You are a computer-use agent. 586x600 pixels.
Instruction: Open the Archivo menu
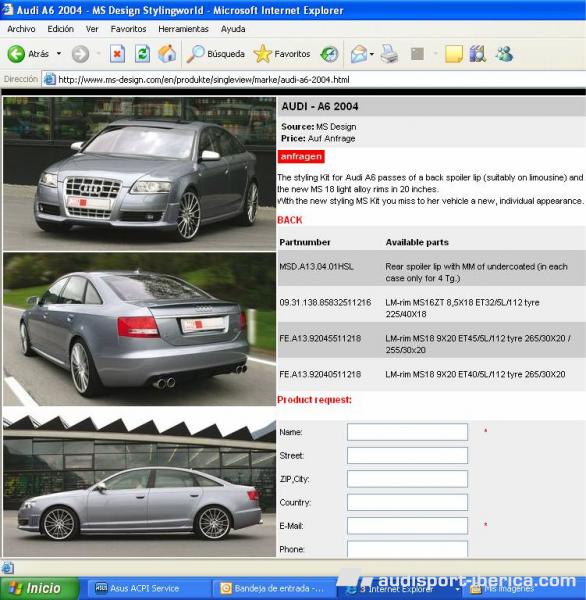(x=21, y=29)
